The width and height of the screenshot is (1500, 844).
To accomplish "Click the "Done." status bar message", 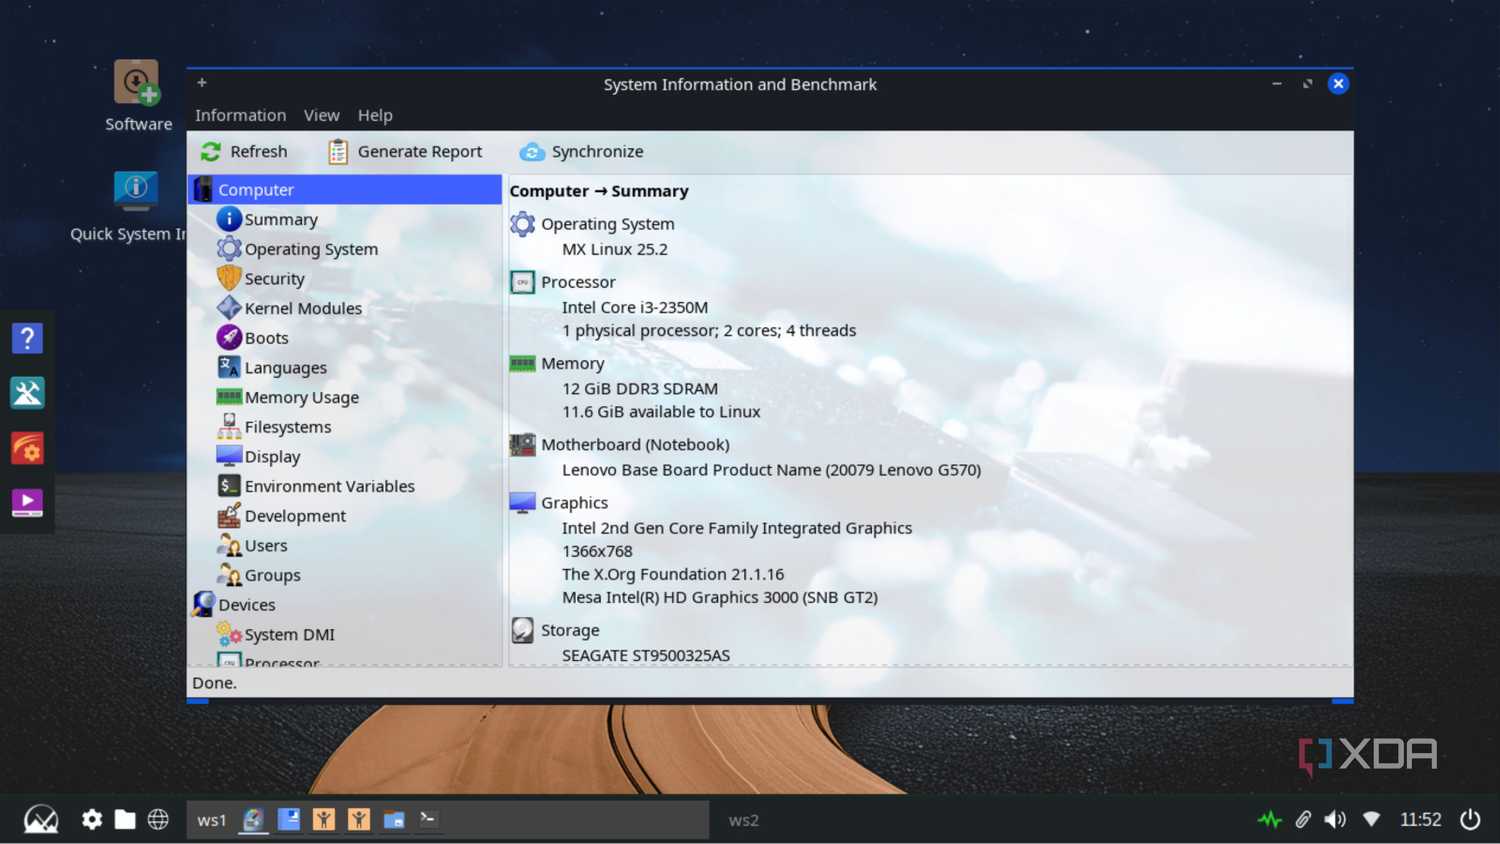I will click(x=214, y=683).
